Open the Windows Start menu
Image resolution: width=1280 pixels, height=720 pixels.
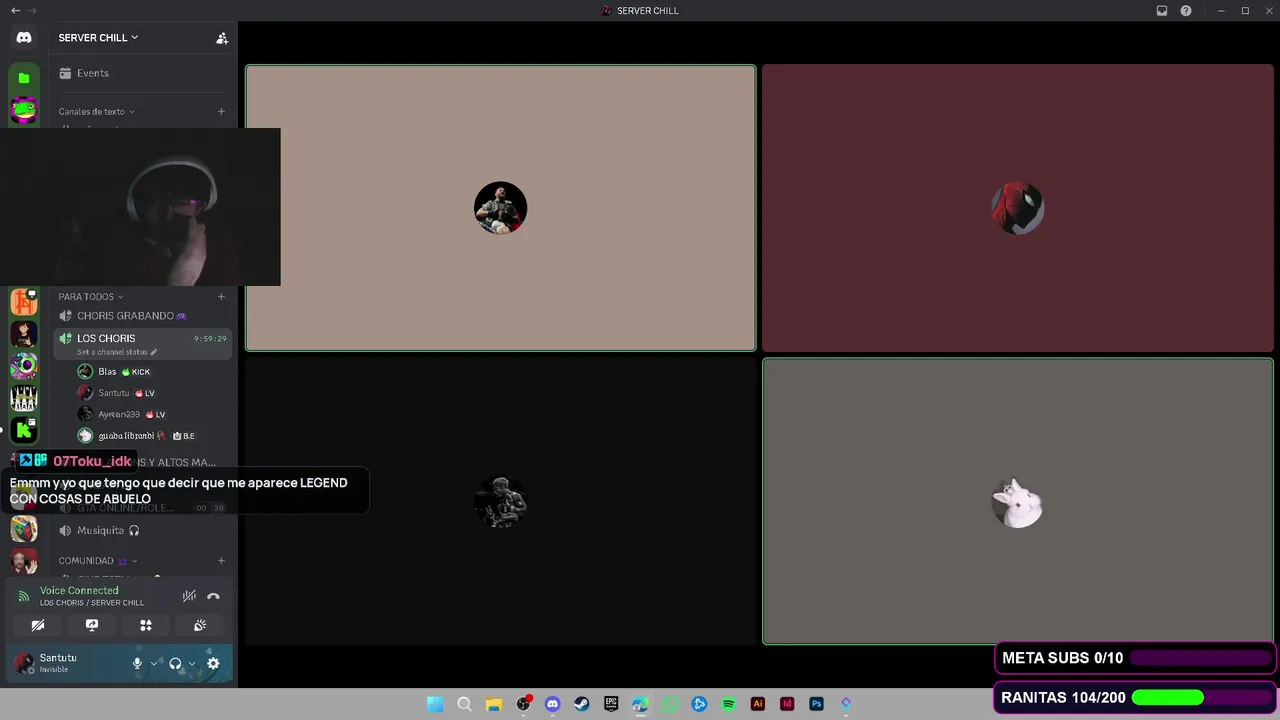click(435, 704)
